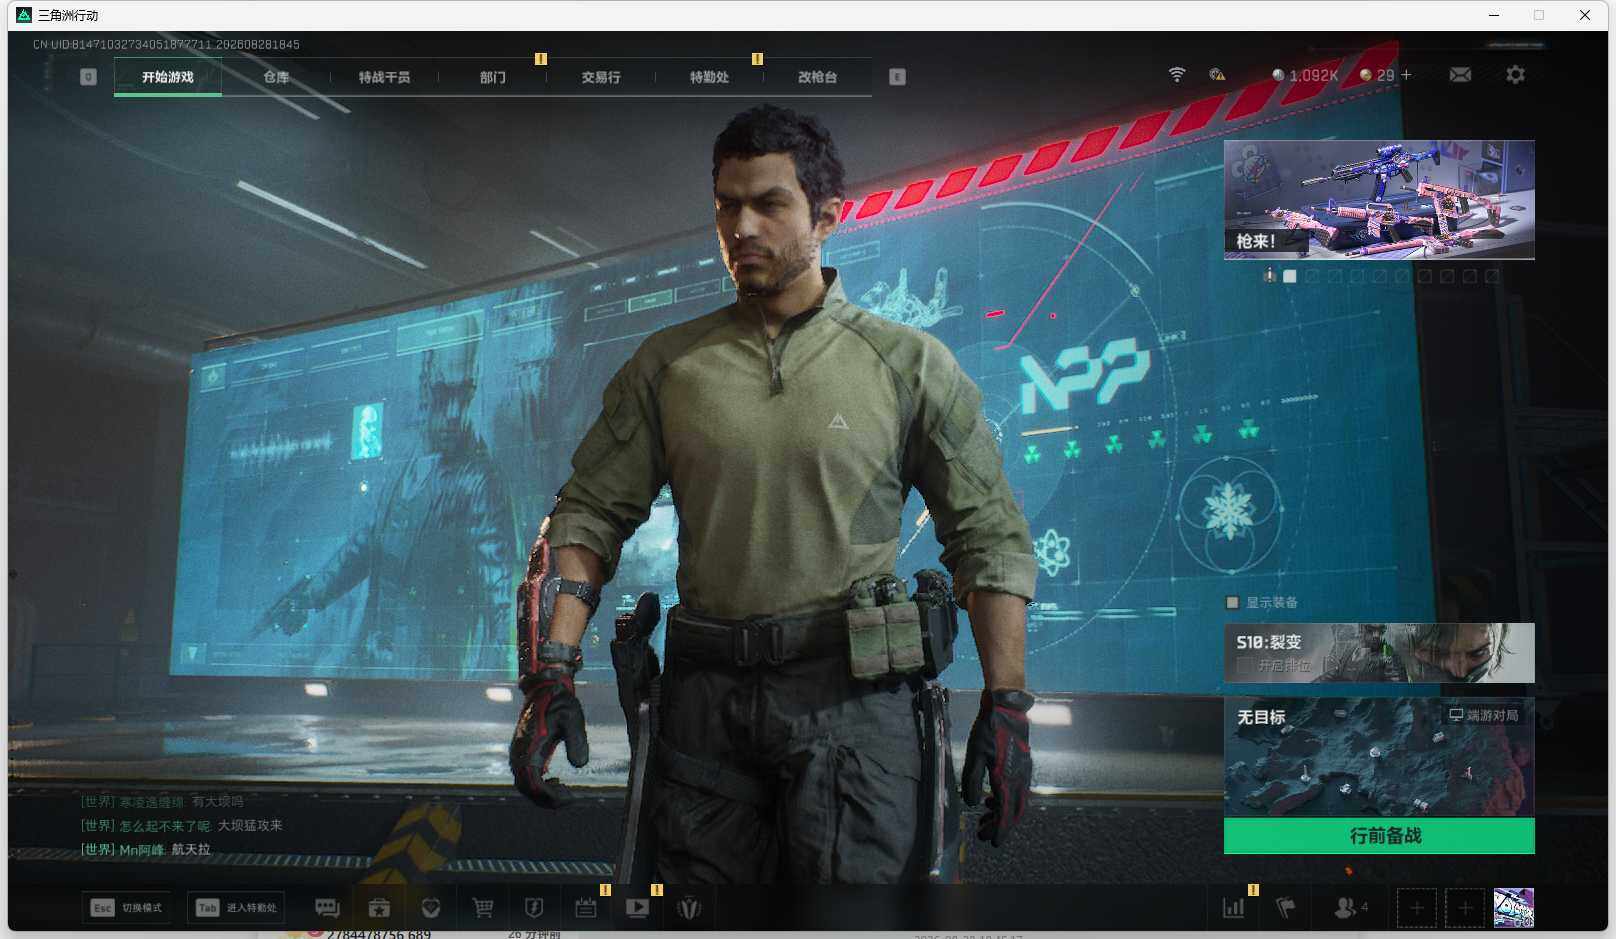Click the 三角洲行动 app icon in title bar

tap(24, 15)
